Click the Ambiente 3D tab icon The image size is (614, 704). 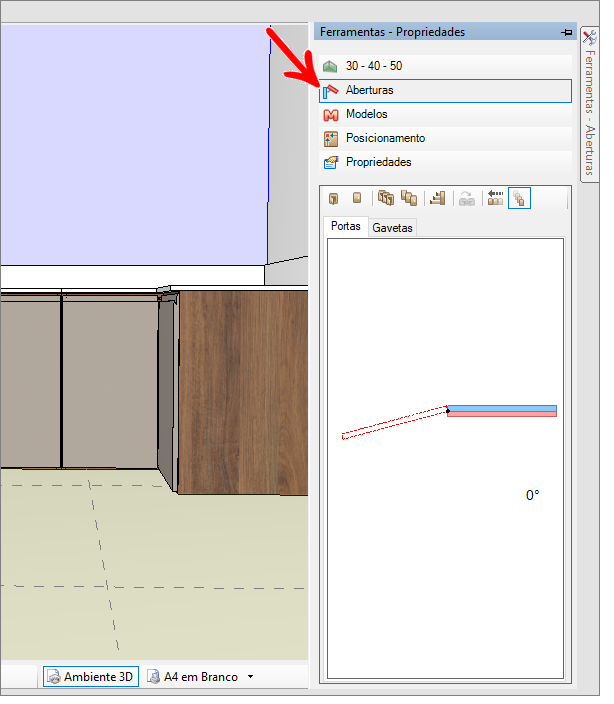tap(54, 677)
